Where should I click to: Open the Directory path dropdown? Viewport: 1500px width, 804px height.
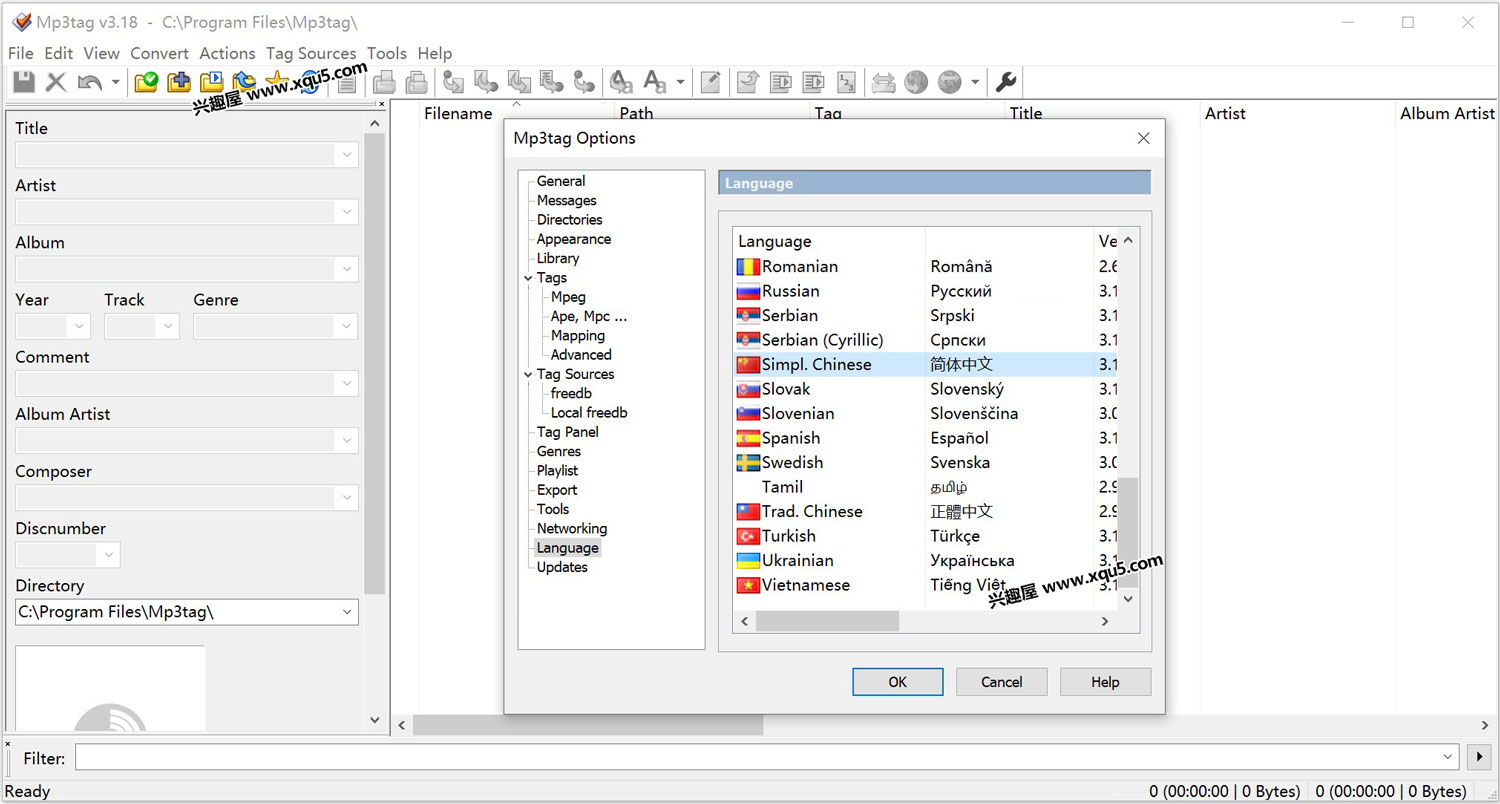pyautogui.click(x=347, y=612)
